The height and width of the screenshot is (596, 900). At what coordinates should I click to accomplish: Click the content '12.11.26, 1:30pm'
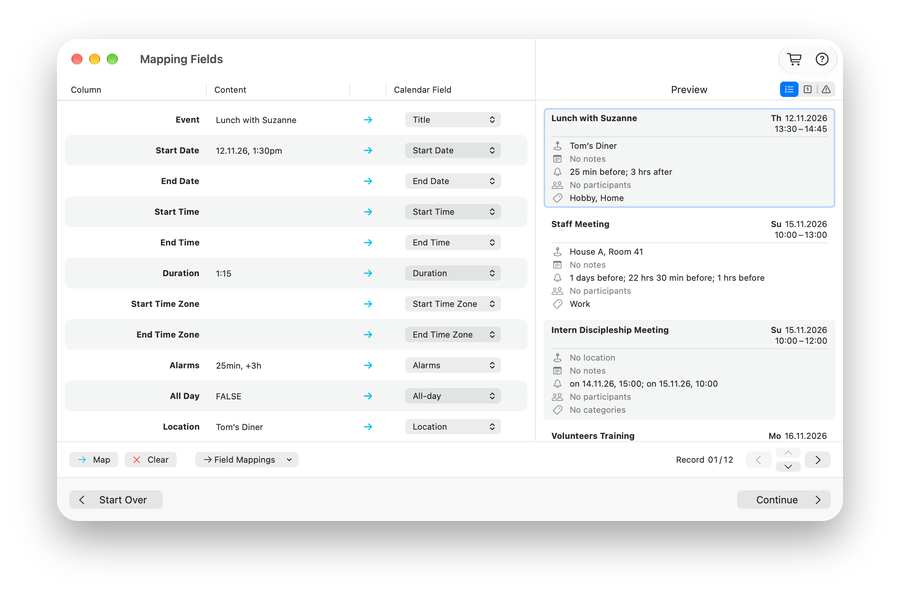[249, 150]
